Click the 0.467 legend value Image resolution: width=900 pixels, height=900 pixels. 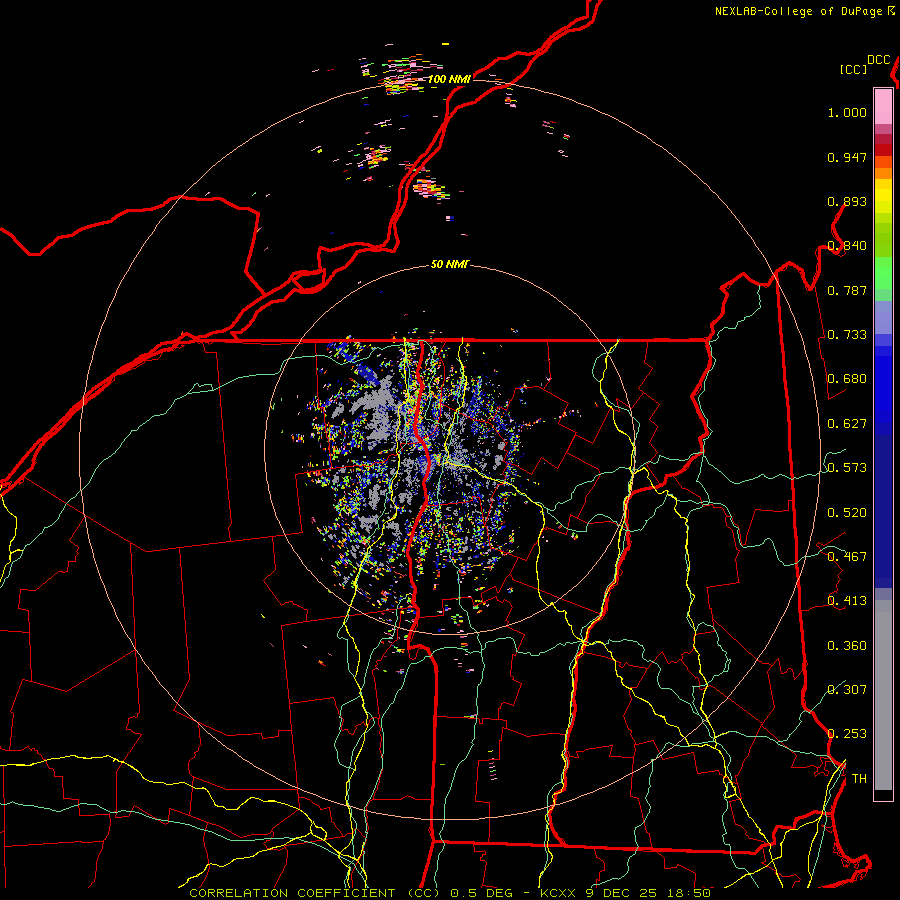coord(847,557)
